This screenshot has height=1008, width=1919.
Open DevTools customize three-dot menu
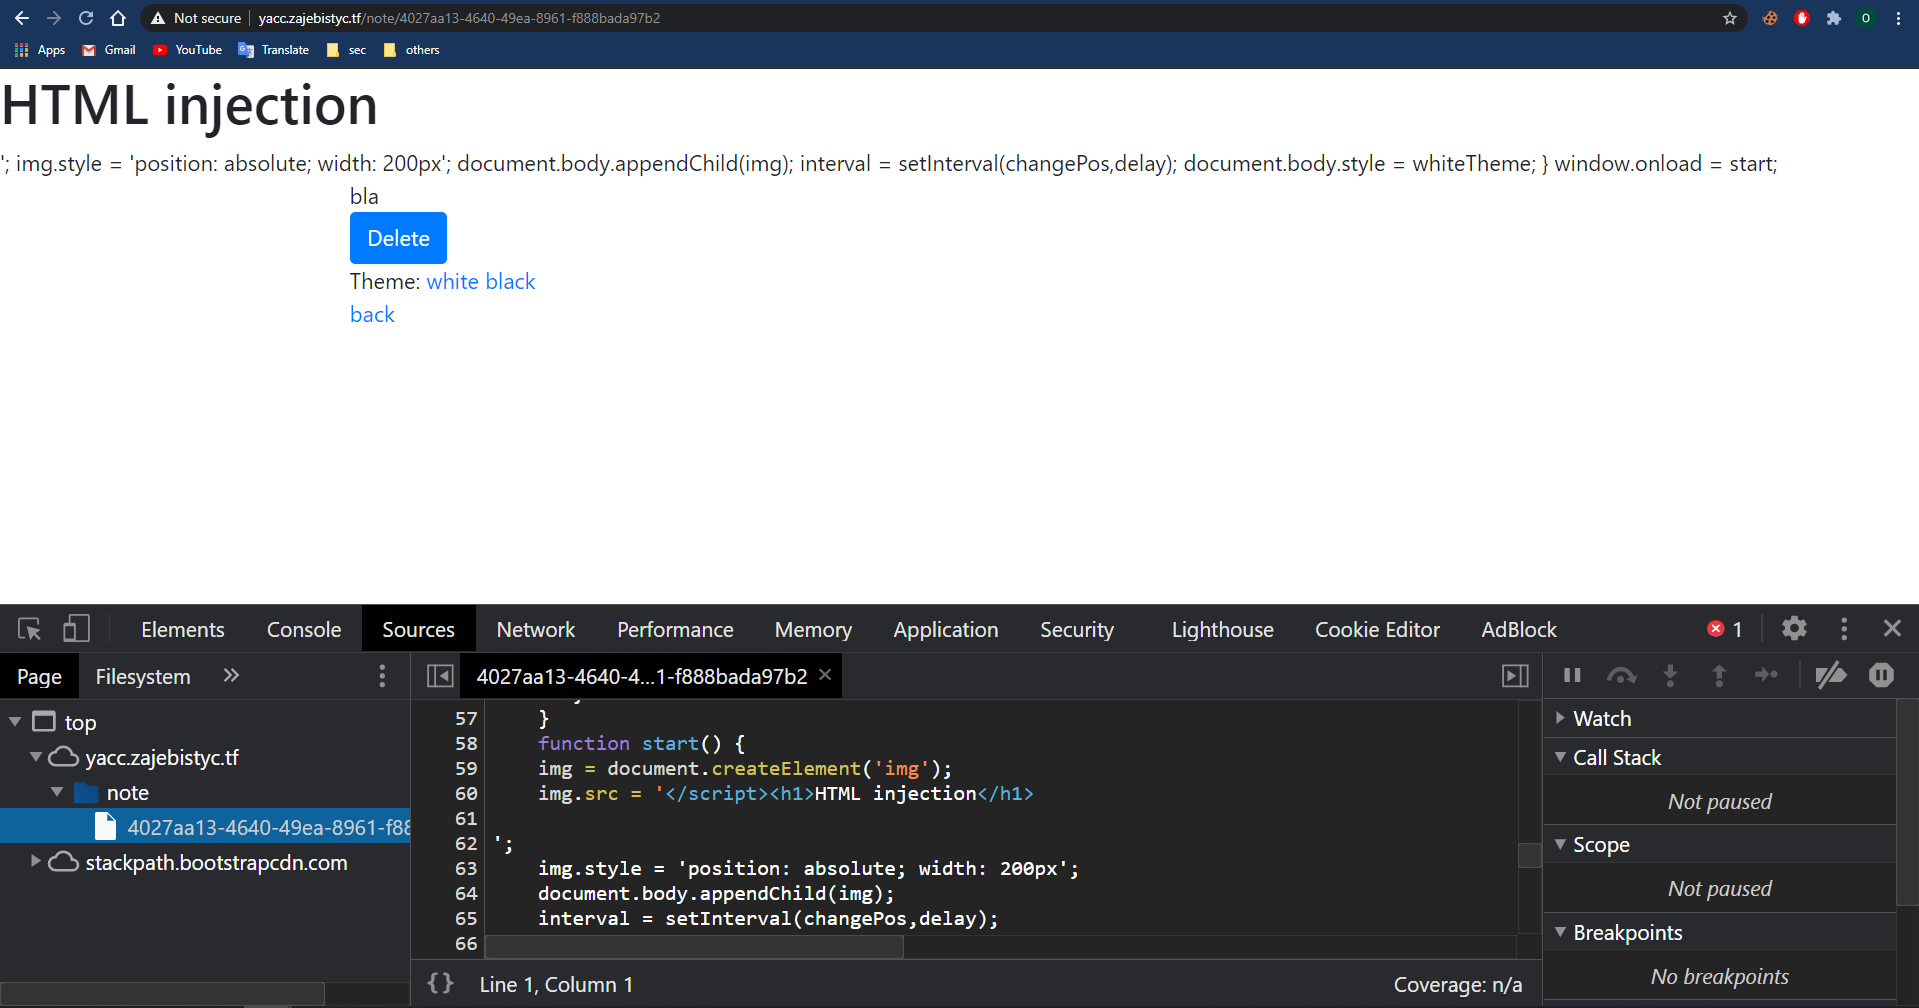click(1844, 628)
